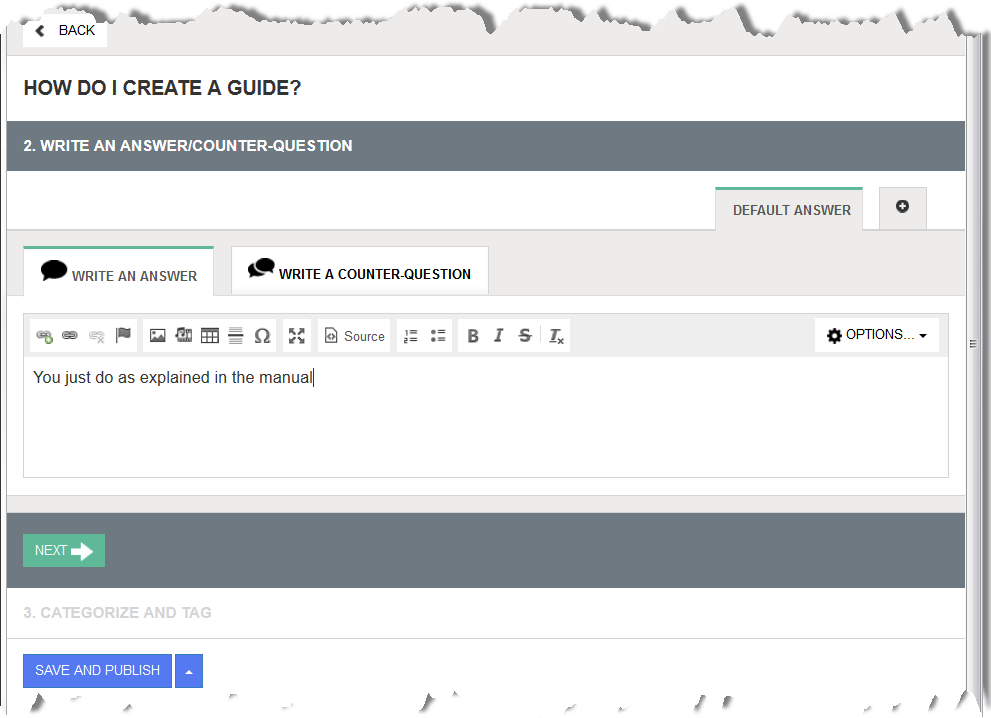
Task: Expand the SAVE AND PUBLISH arrow menu
Action: coord(188,670)
